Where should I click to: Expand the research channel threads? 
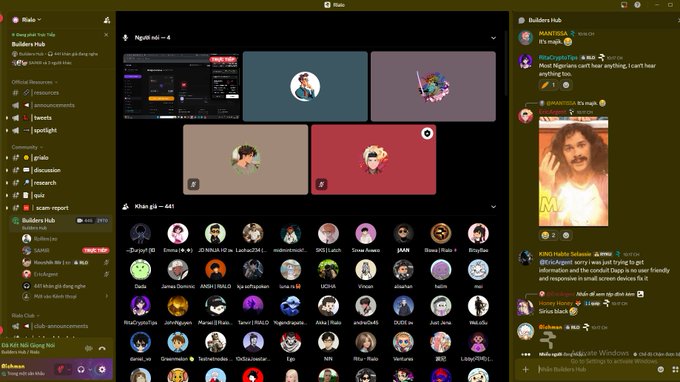coord(7,183)
